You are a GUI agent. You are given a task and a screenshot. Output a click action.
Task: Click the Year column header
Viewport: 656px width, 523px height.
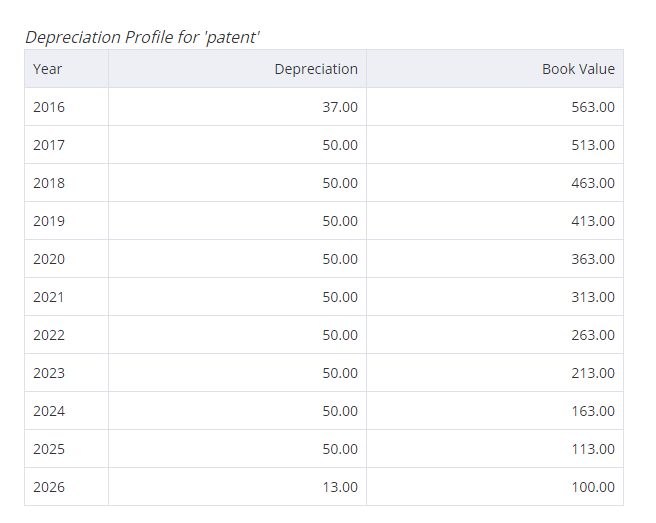[x=67, y=69]
